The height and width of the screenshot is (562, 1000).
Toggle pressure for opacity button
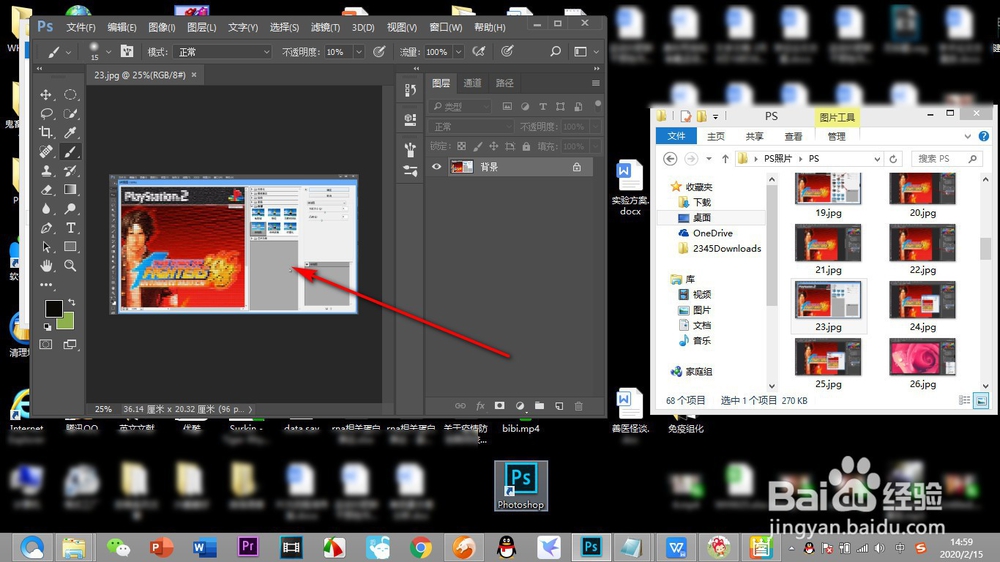(x=379, y=51)
